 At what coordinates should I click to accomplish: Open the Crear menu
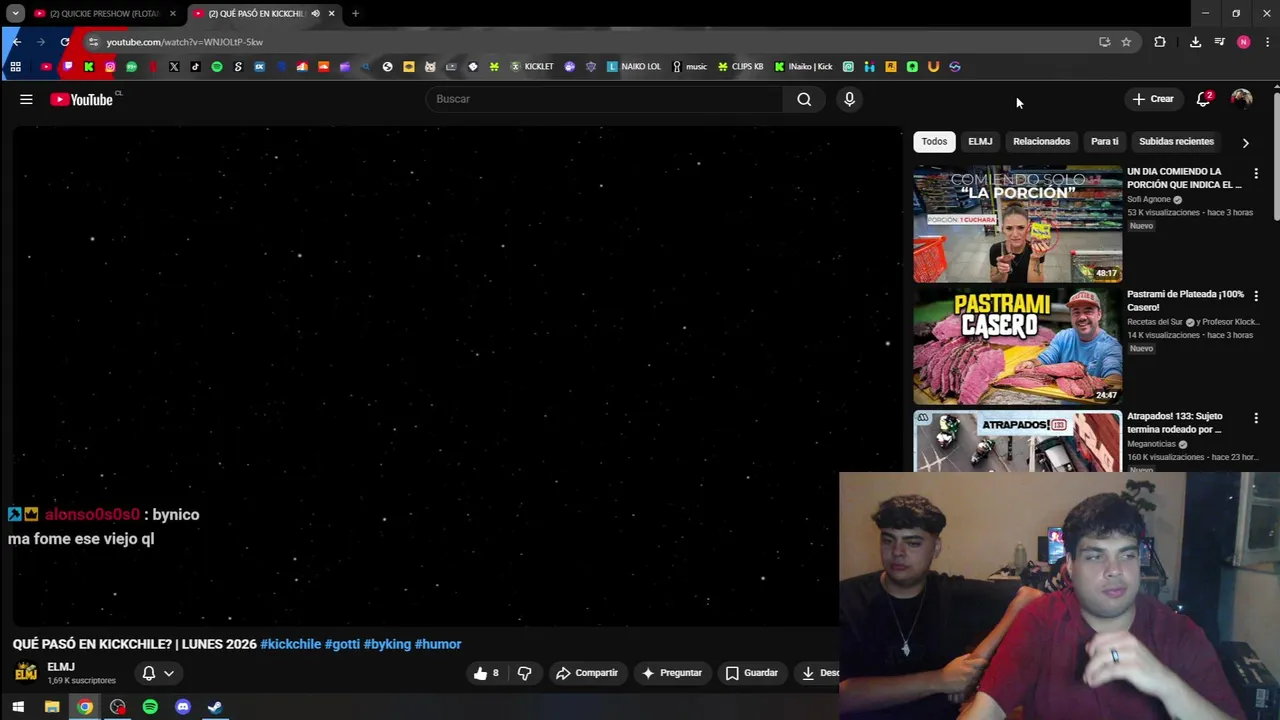[x=1153, y=99]
